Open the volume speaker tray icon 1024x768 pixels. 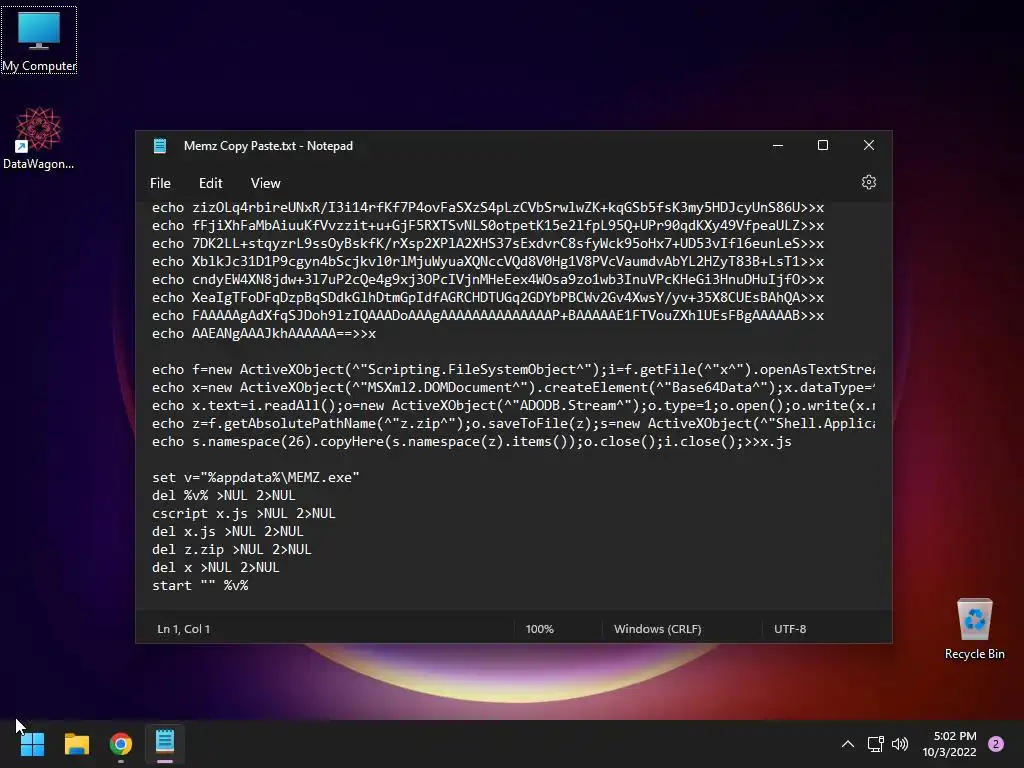click(900, 744)
